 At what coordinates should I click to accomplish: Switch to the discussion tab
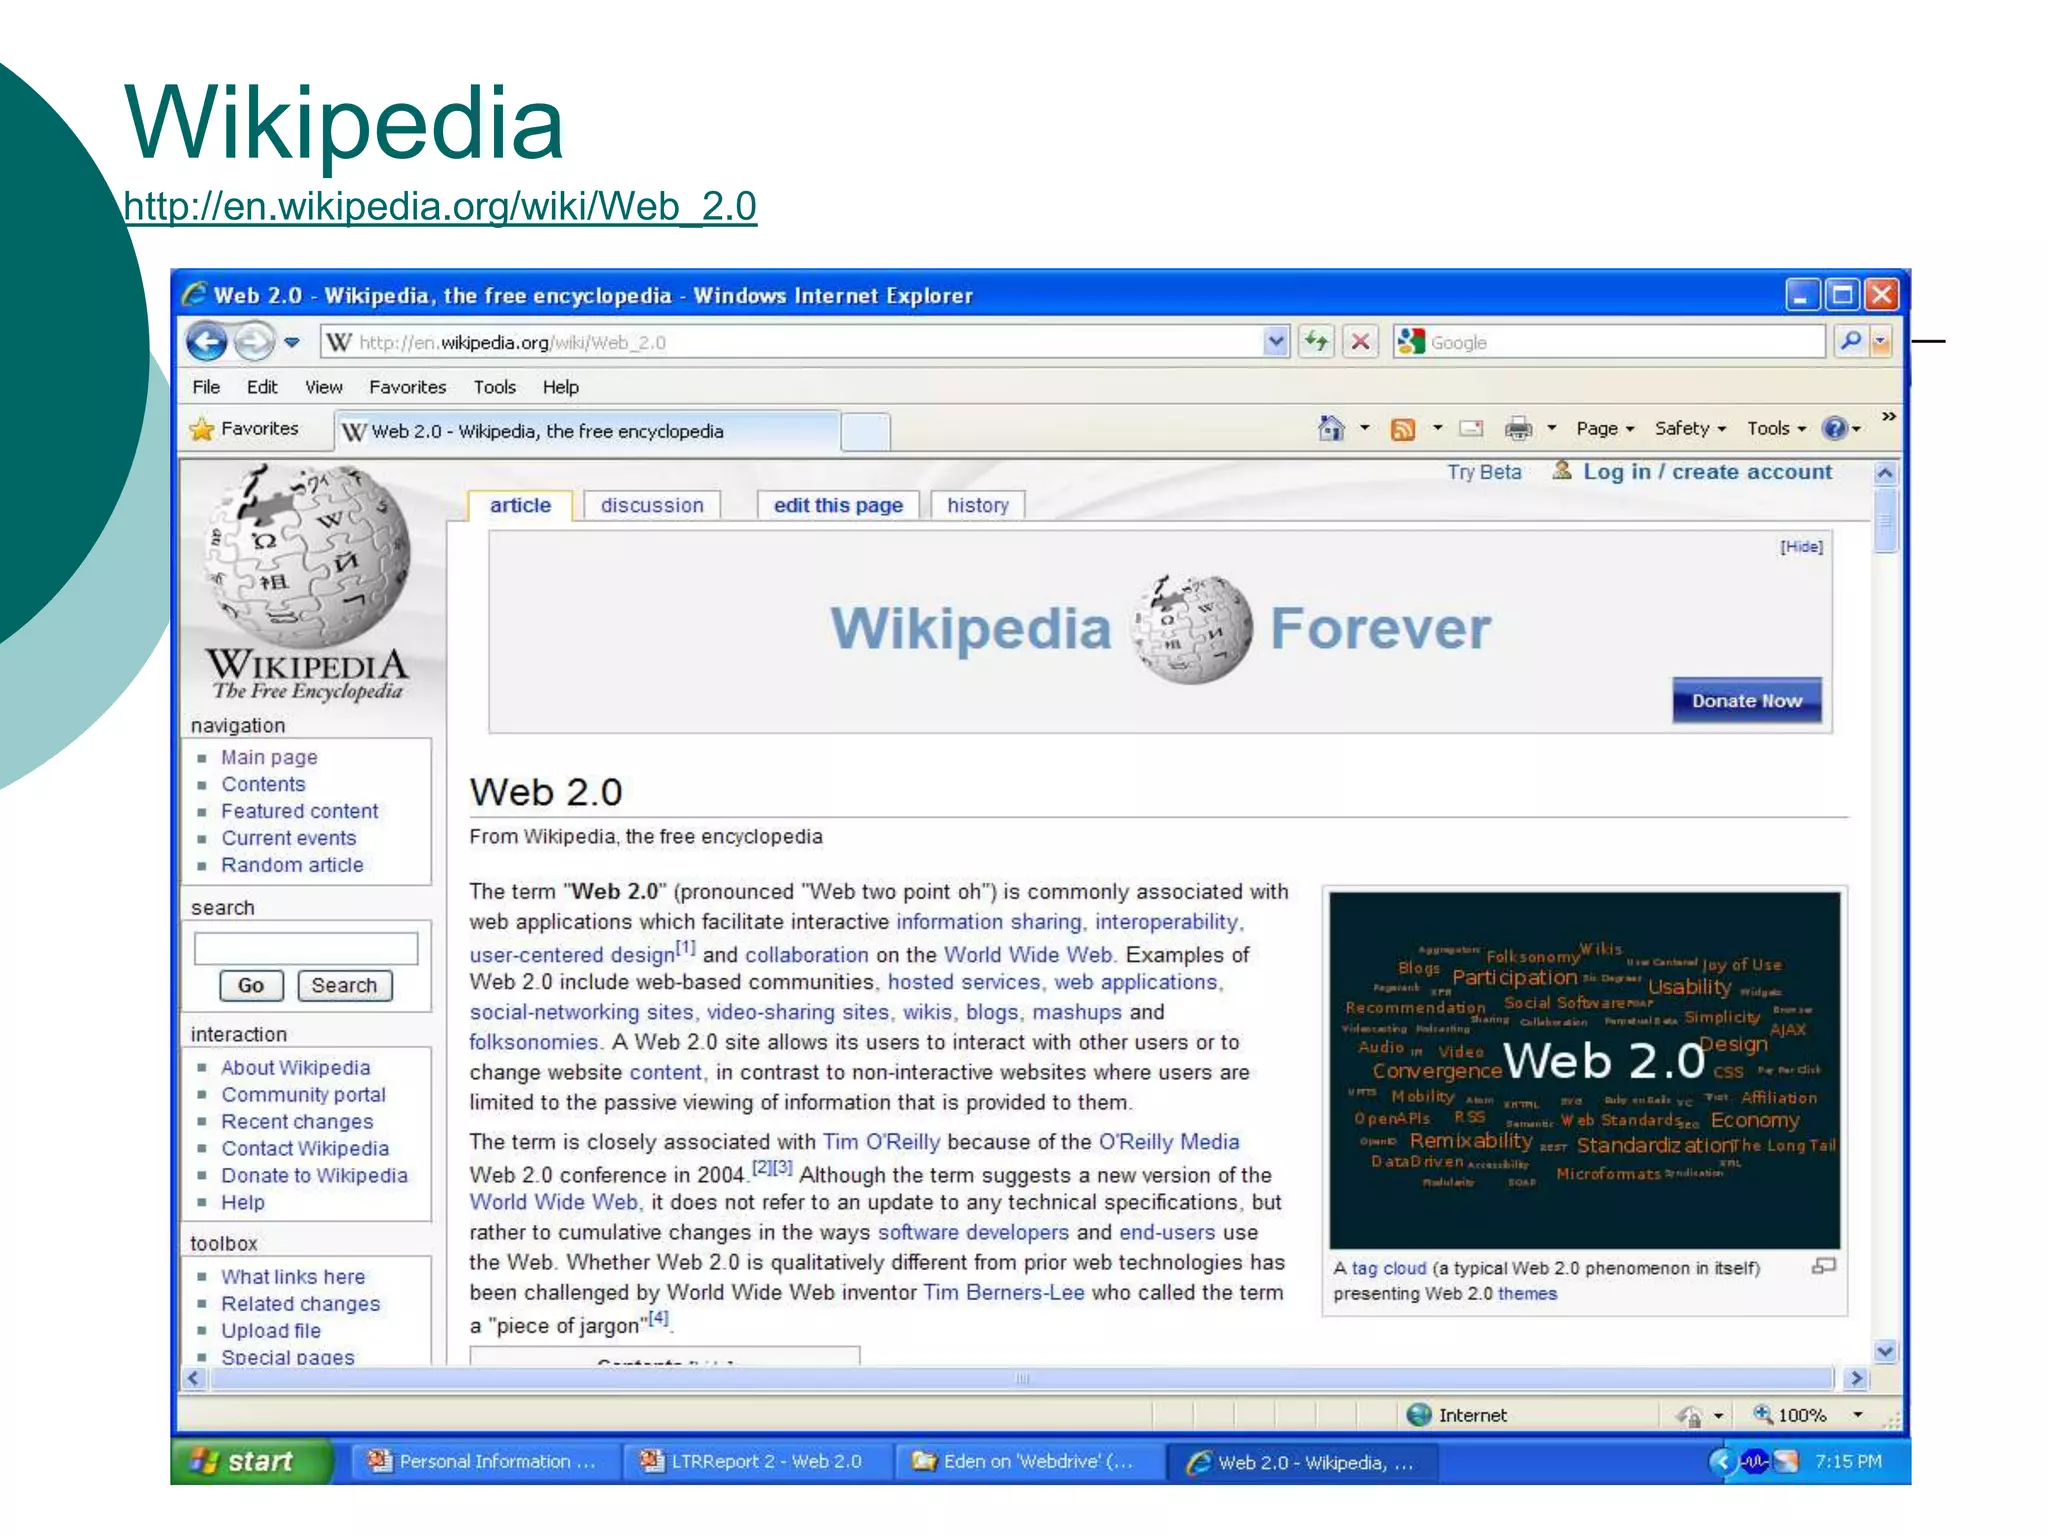[652, 506]
